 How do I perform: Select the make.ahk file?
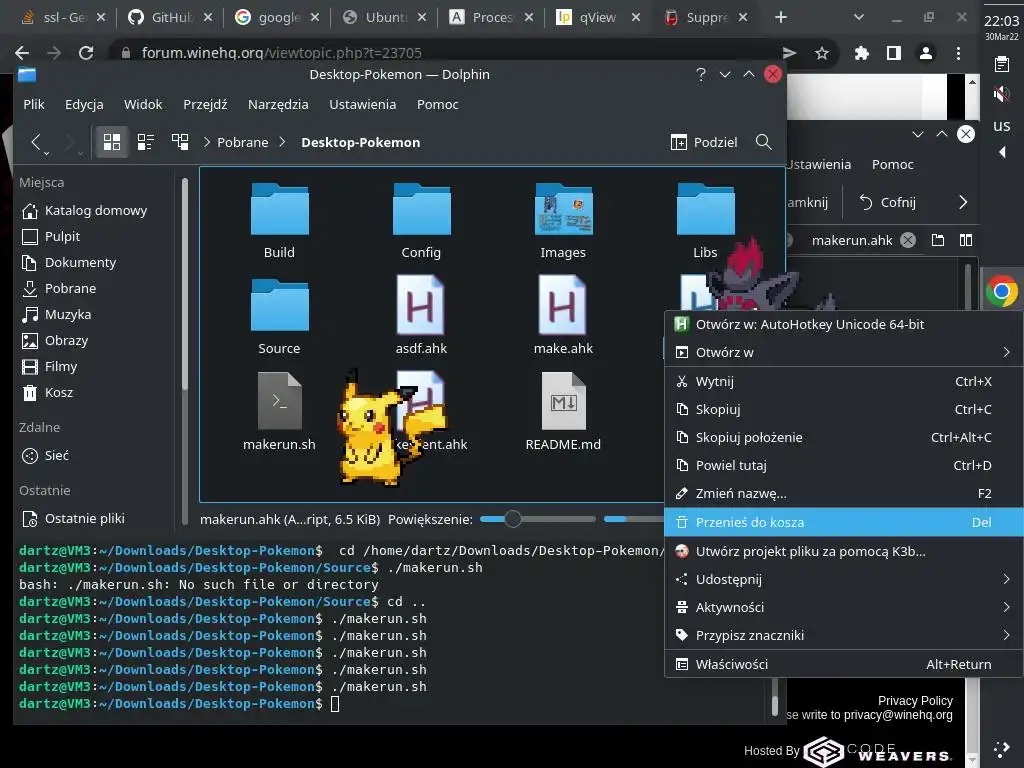563,317
